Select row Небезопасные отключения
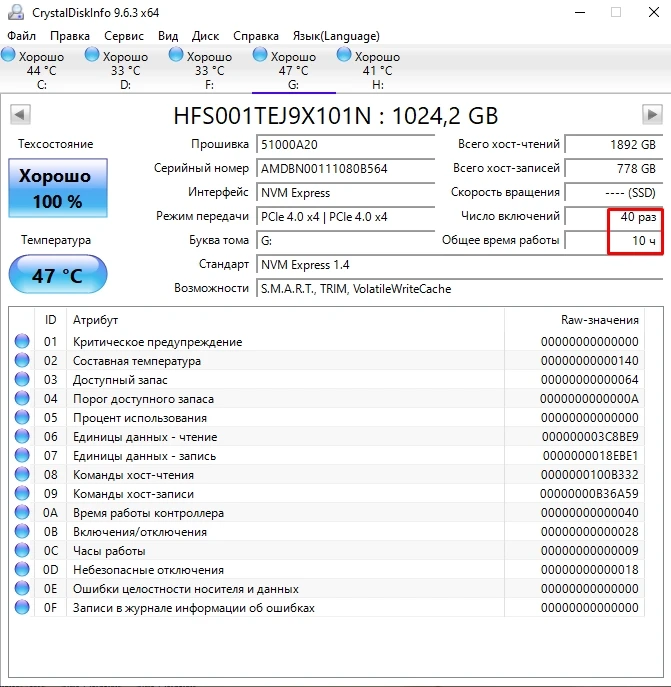Viewport: 671px width, 687px height. point(327,569)
